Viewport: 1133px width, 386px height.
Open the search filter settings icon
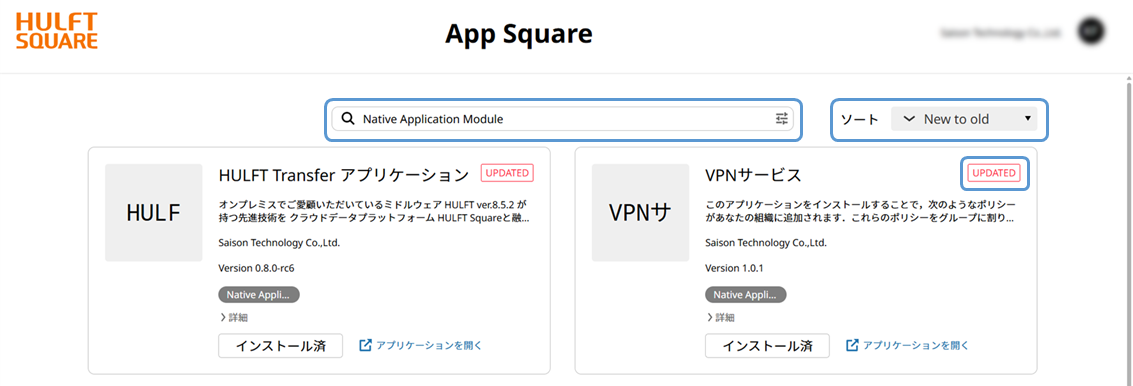coord(782,119)
